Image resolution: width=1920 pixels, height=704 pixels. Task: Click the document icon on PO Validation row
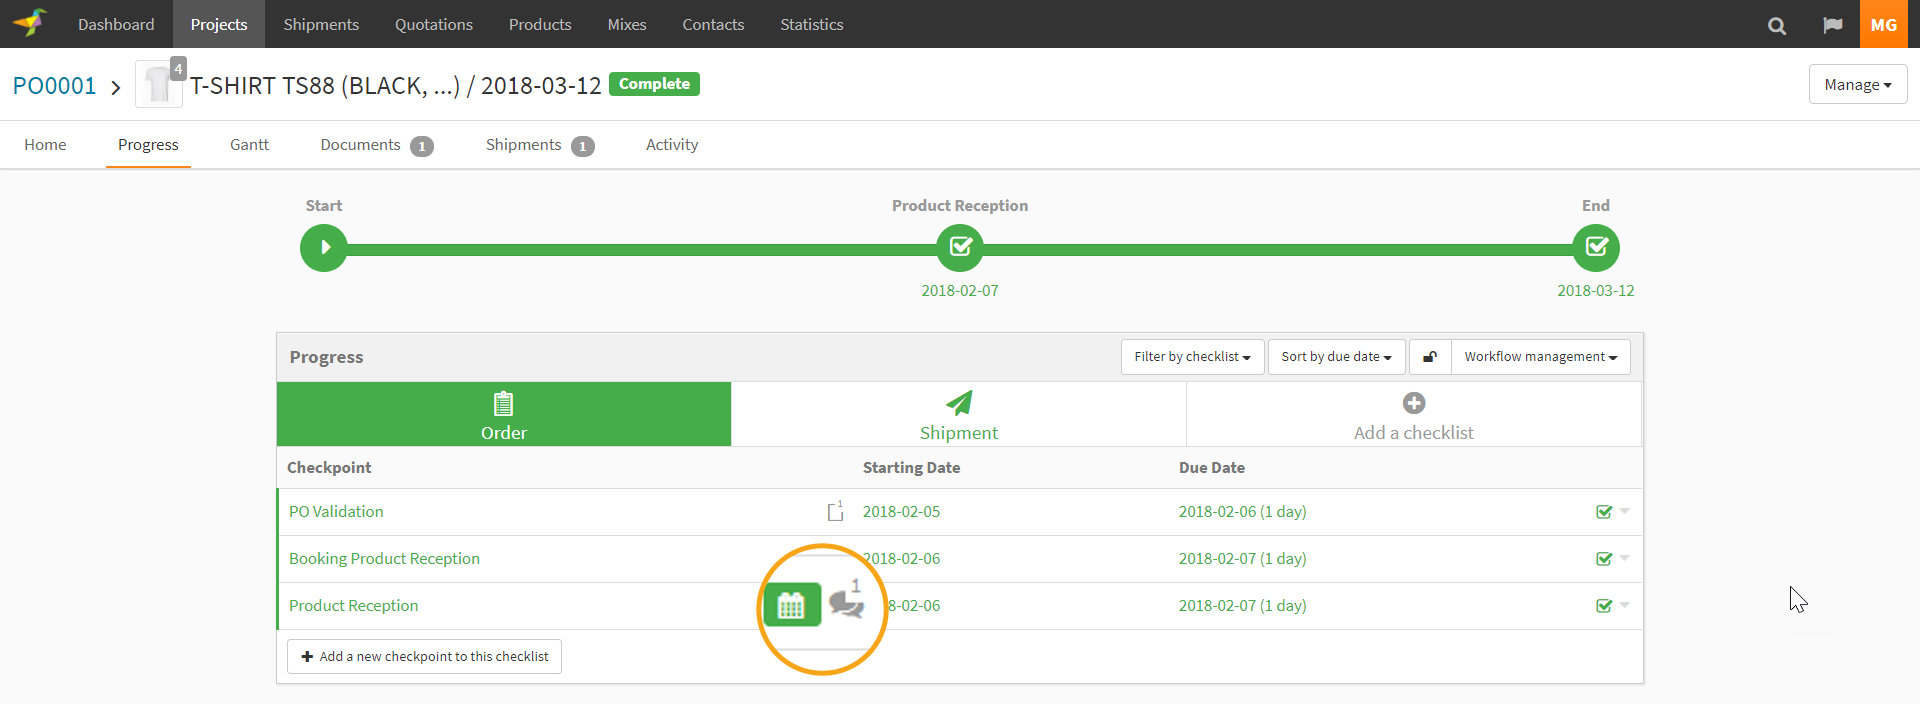(x=835, y=512)
